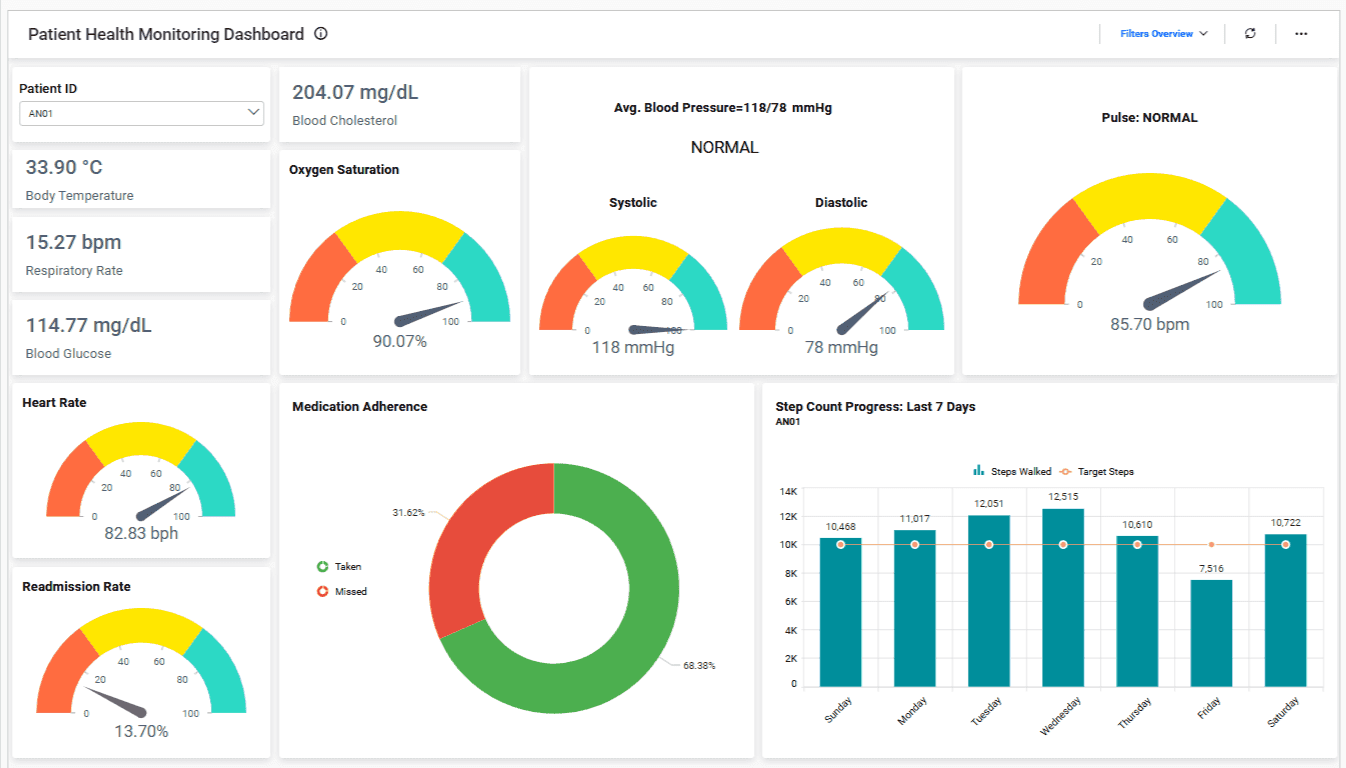Click the green Taken legend icon

tap(322, 566)
